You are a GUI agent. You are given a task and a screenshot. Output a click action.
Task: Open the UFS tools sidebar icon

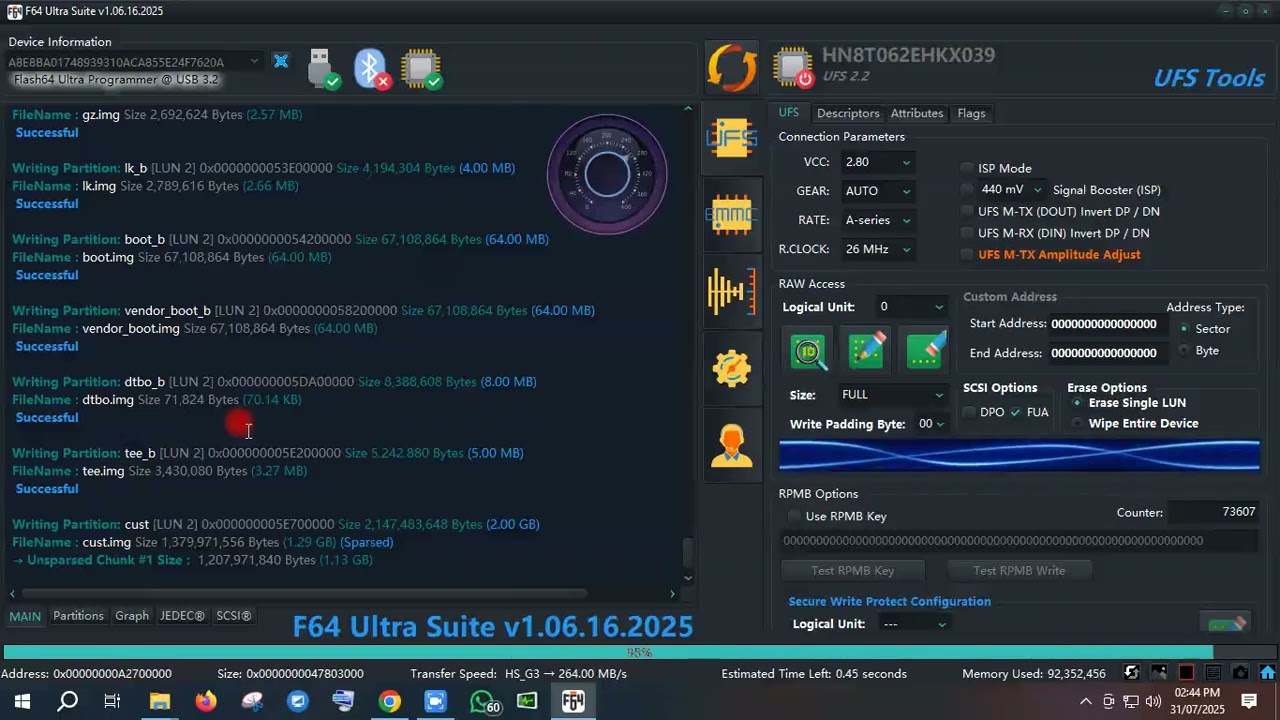[732, 138]
